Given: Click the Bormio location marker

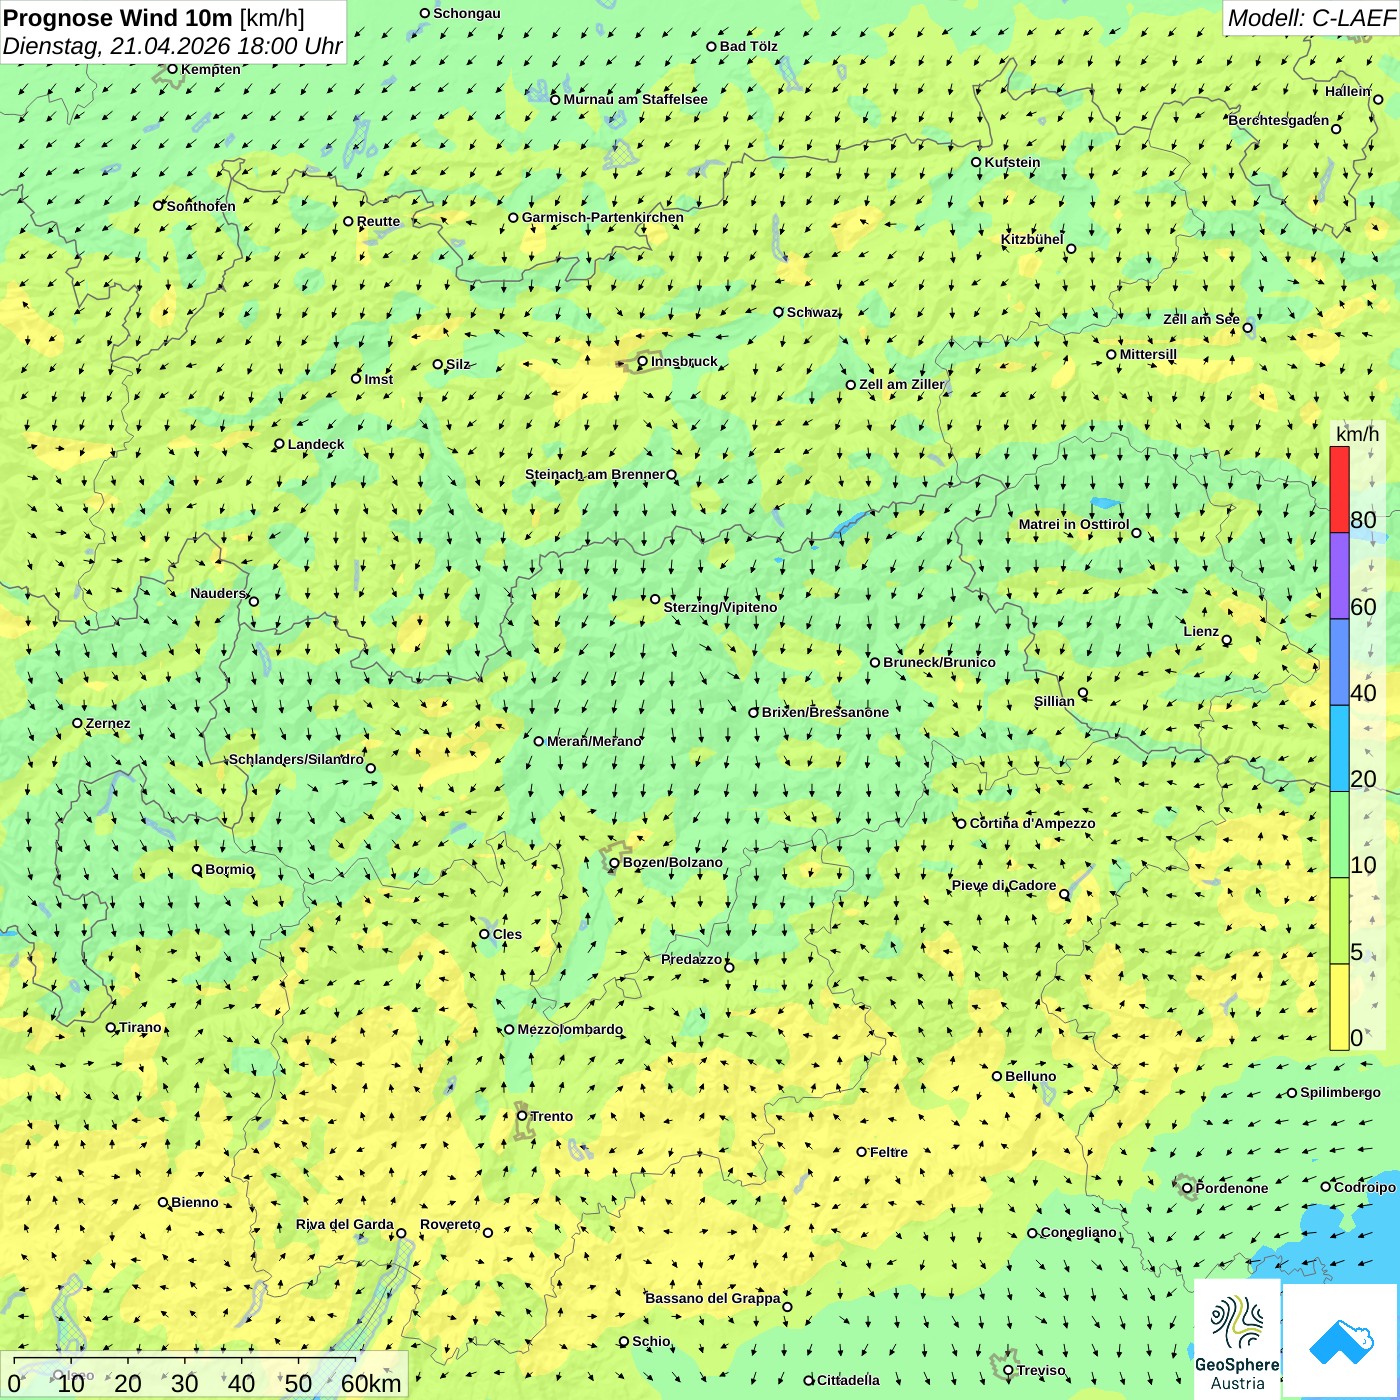Looking at the screenshot, I should pyautogui.click(x=197, y=869).
